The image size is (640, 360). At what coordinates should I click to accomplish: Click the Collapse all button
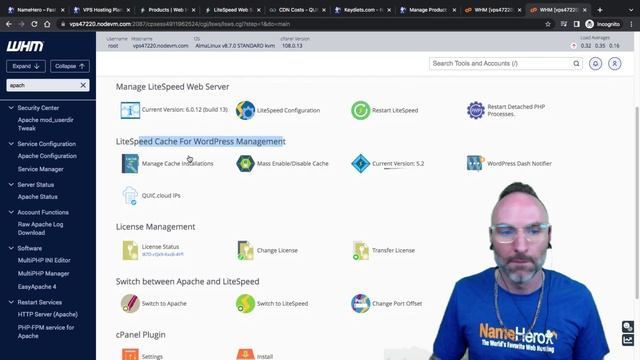(x=70, y=66)
